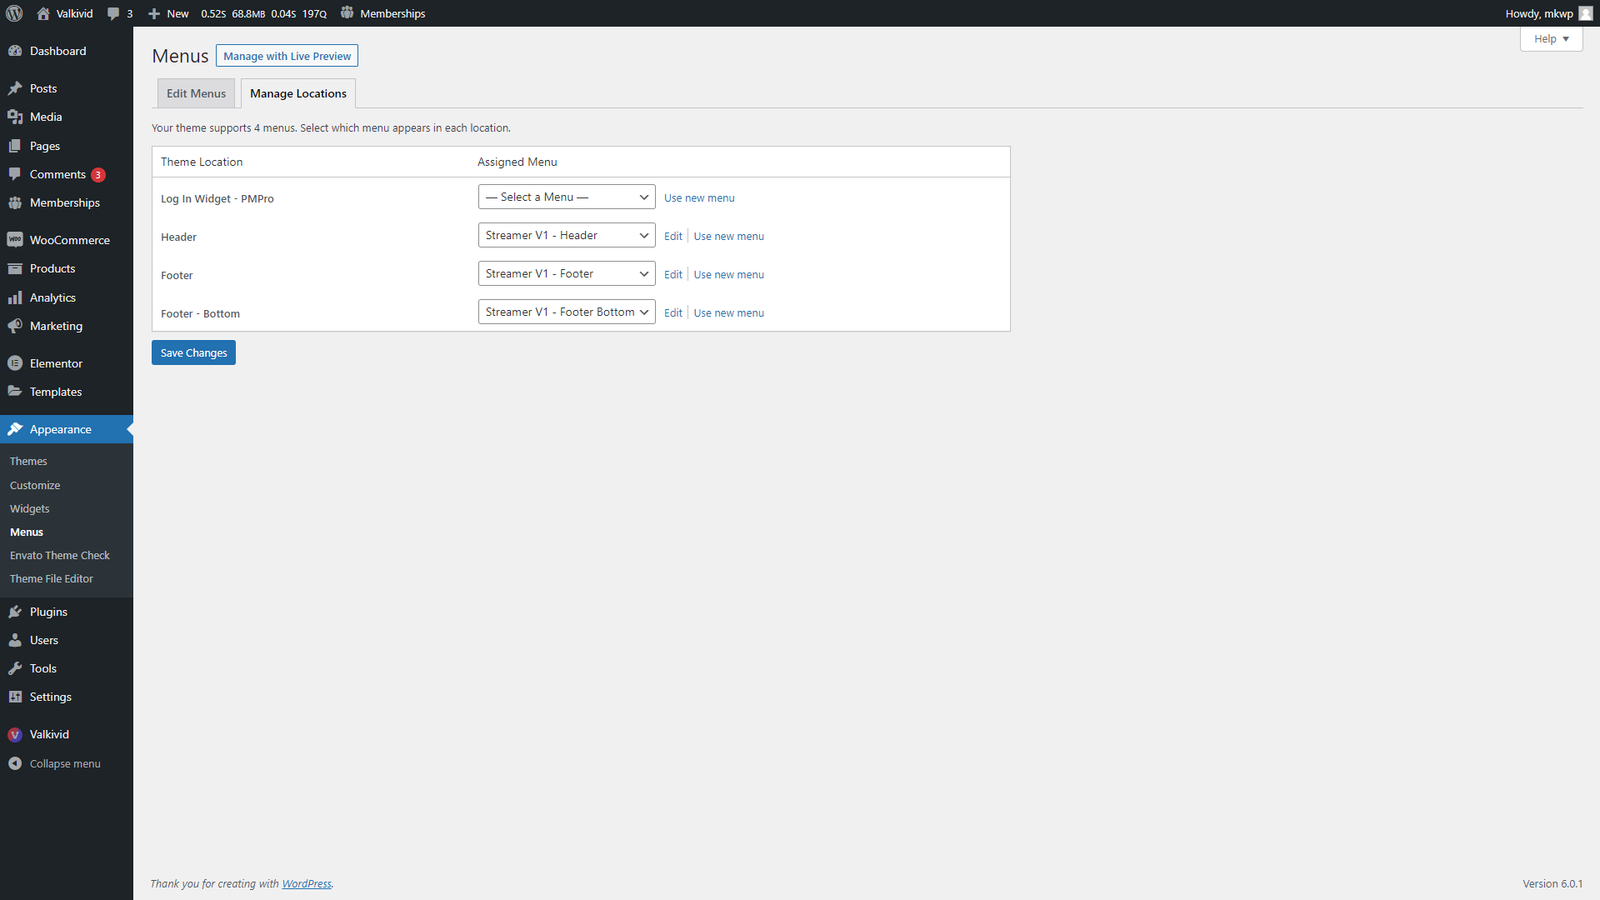
Task: Open the comments bubble icon in admin bar
Action: point(114,14)
